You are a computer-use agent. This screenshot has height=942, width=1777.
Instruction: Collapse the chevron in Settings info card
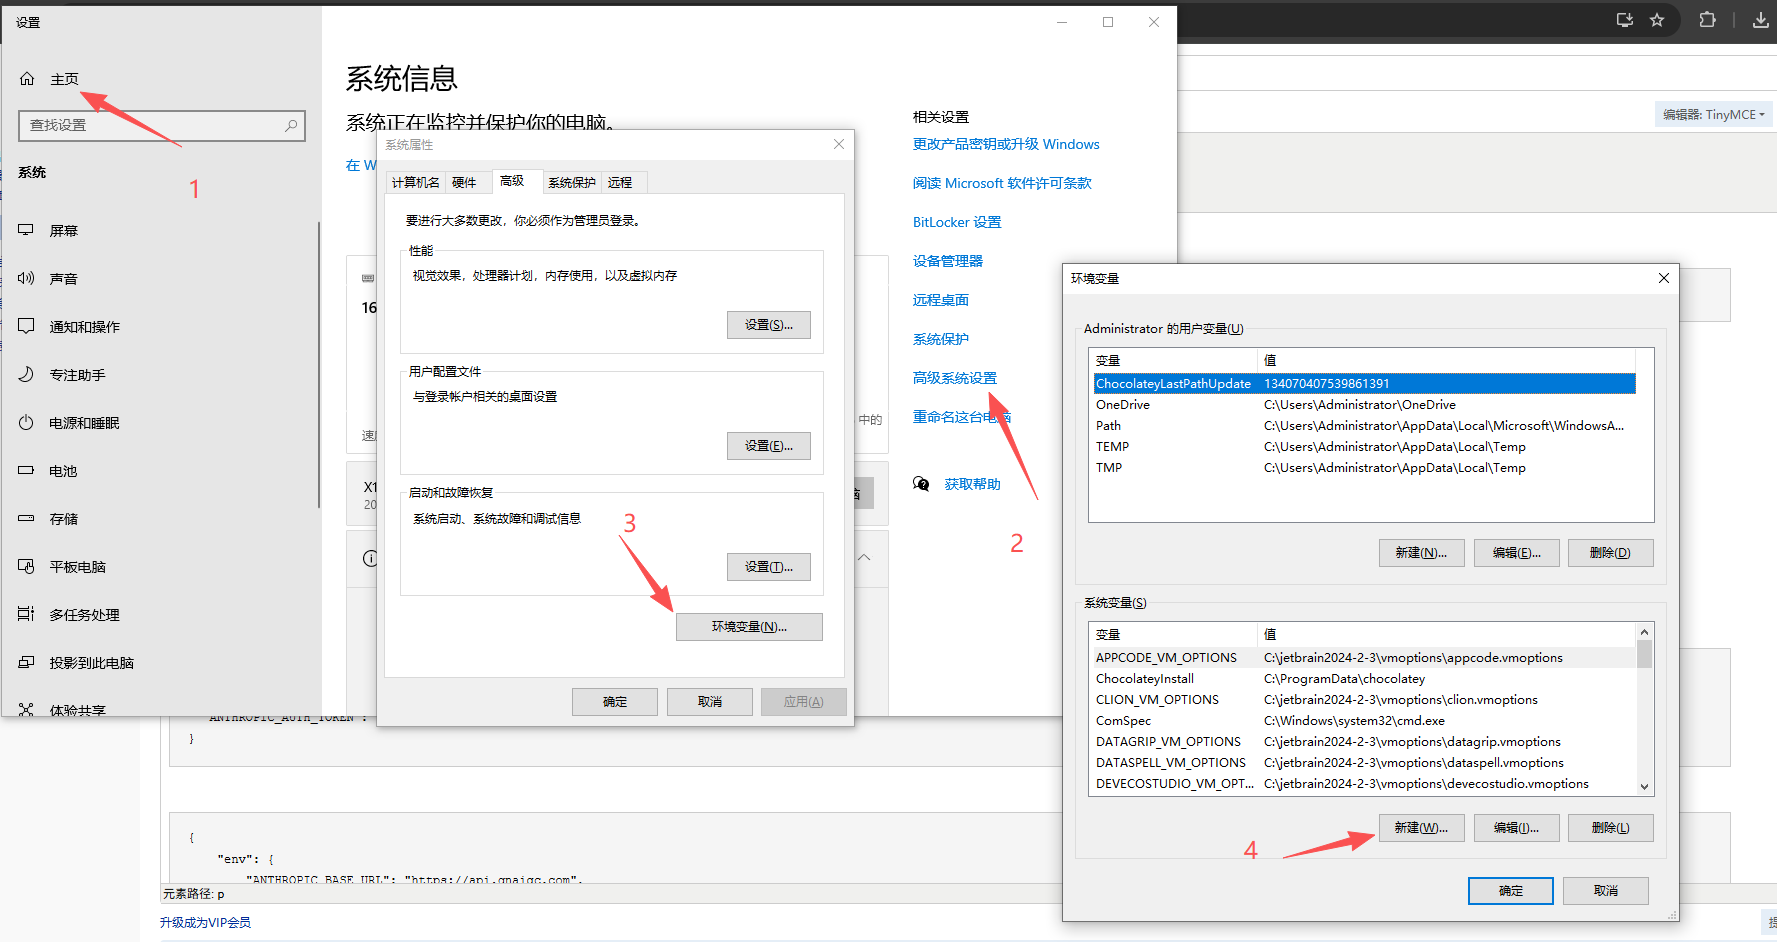pos(864,557)
